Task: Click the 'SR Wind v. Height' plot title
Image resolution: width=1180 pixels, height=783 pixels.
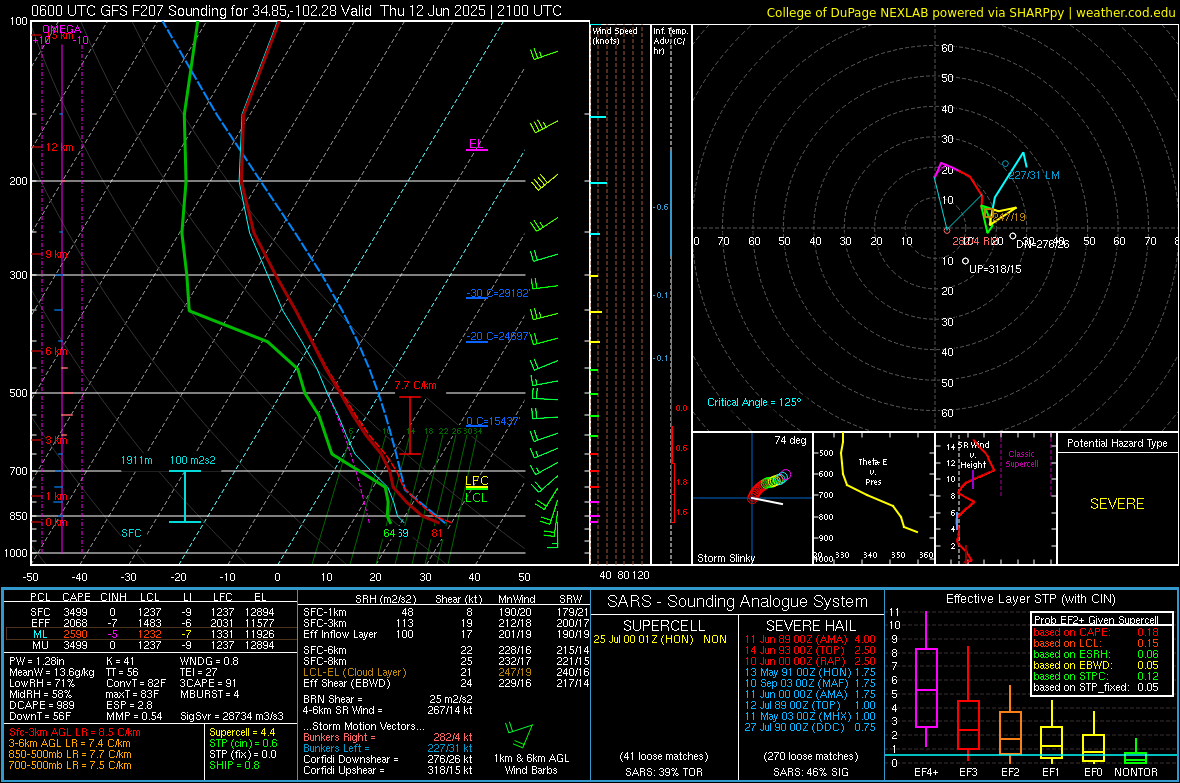Action: coord(973,455)
